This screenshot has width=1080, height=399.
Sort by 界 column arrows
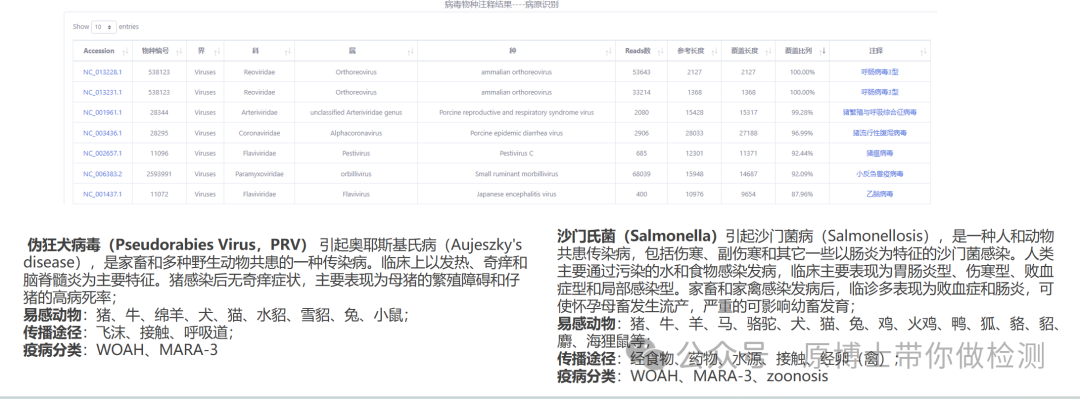point(217,52)
